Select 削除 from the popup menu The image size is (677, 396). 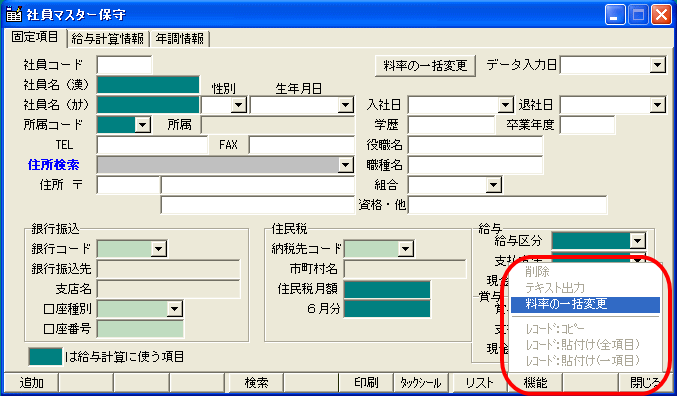(x=585, y=272)
